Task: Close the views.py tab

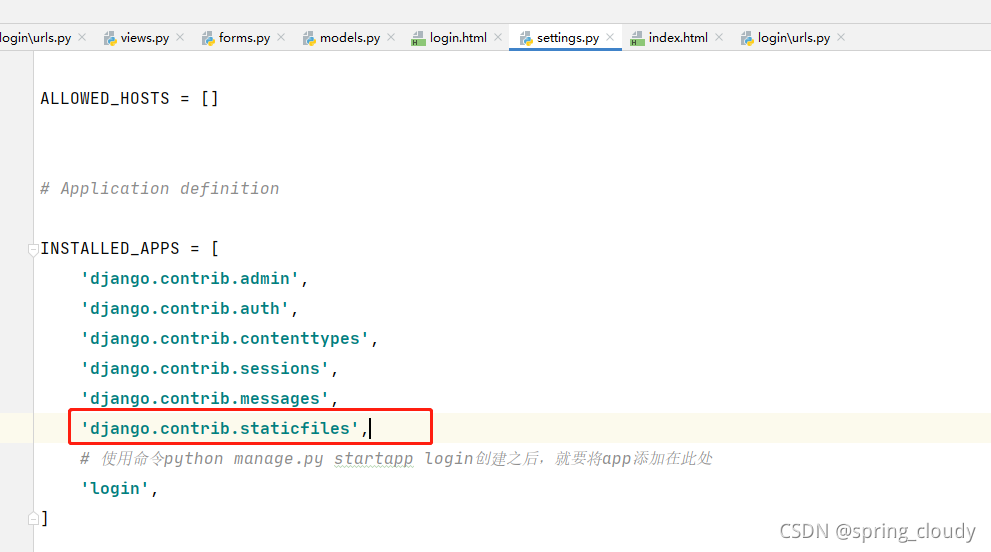Action: pos(180,37)
